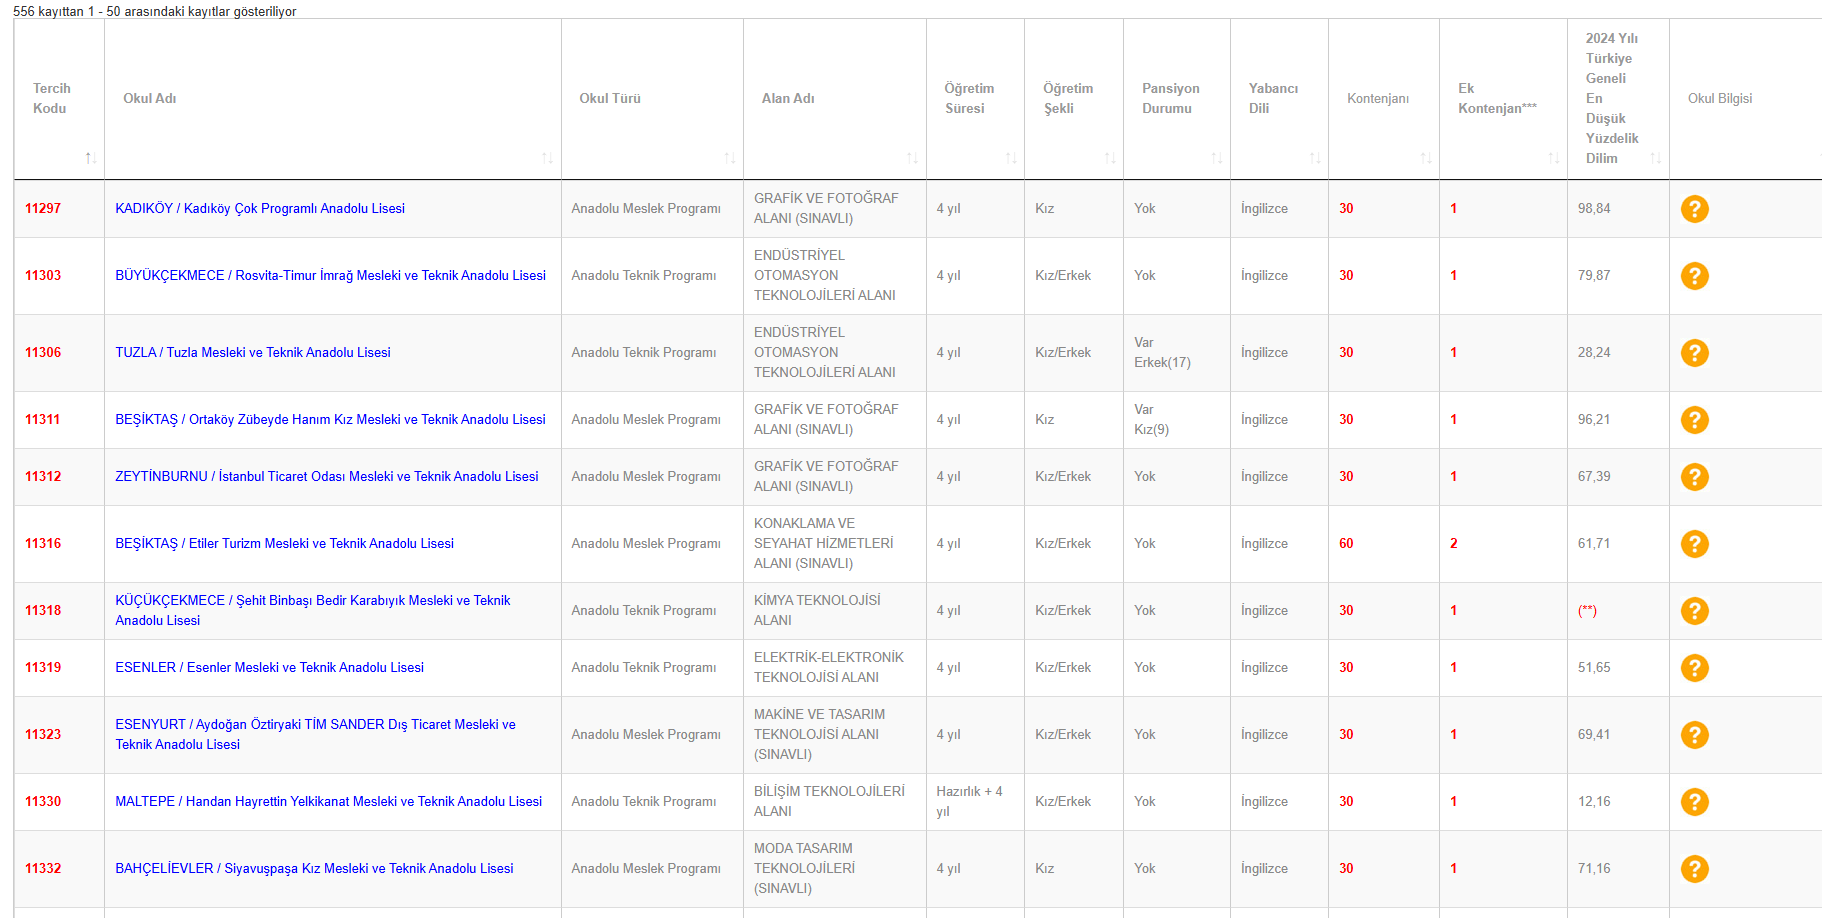This screenshot has height=918, width=1822.
Task: Open ZEYTİNBURNU İstanbul Ticaret Odası school link
Action: point(327,477)
